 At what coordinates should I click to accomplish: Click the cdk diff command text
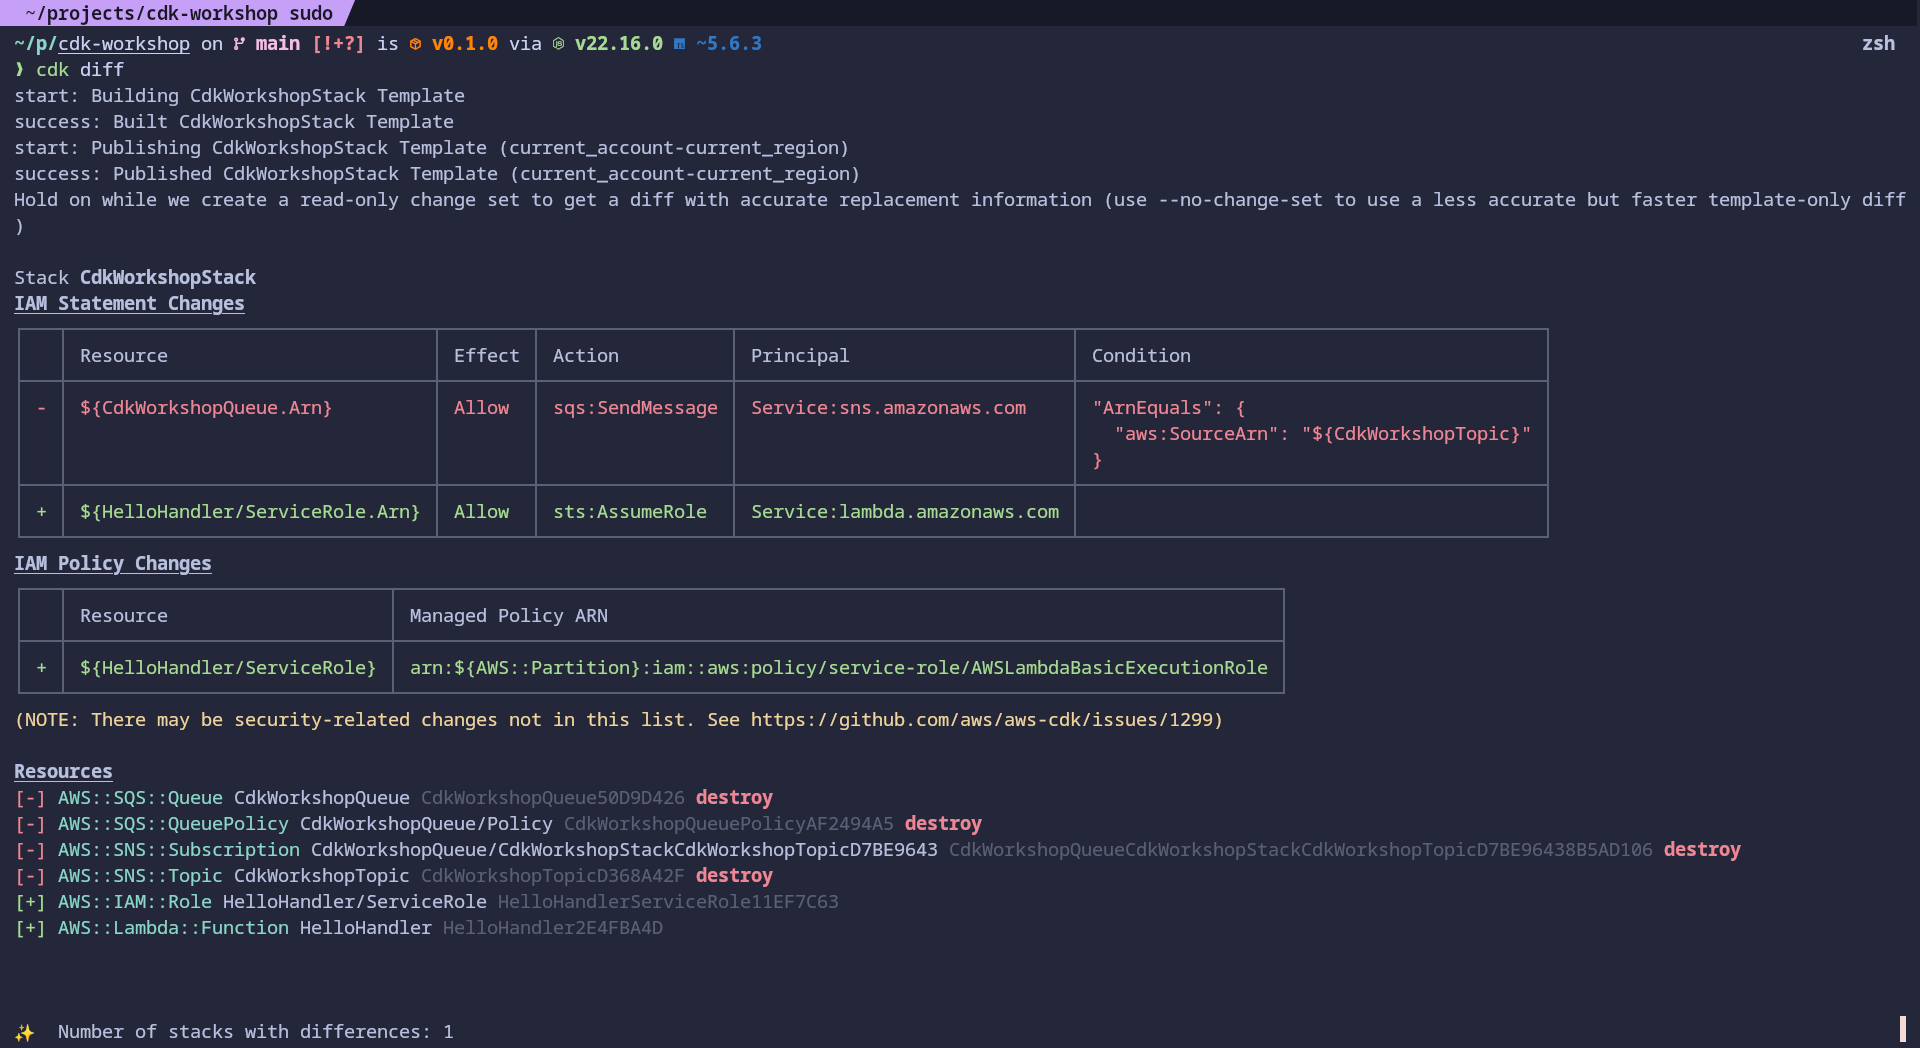[x=80, y=70]
